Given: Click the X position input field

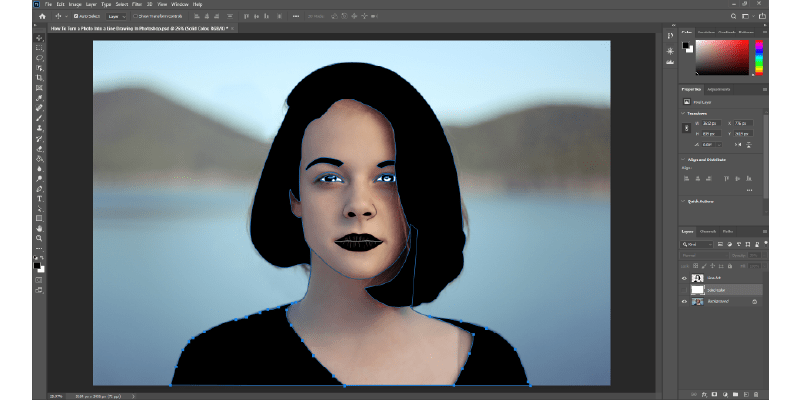Looking at the screenshot, I should [x=744, y=123].
